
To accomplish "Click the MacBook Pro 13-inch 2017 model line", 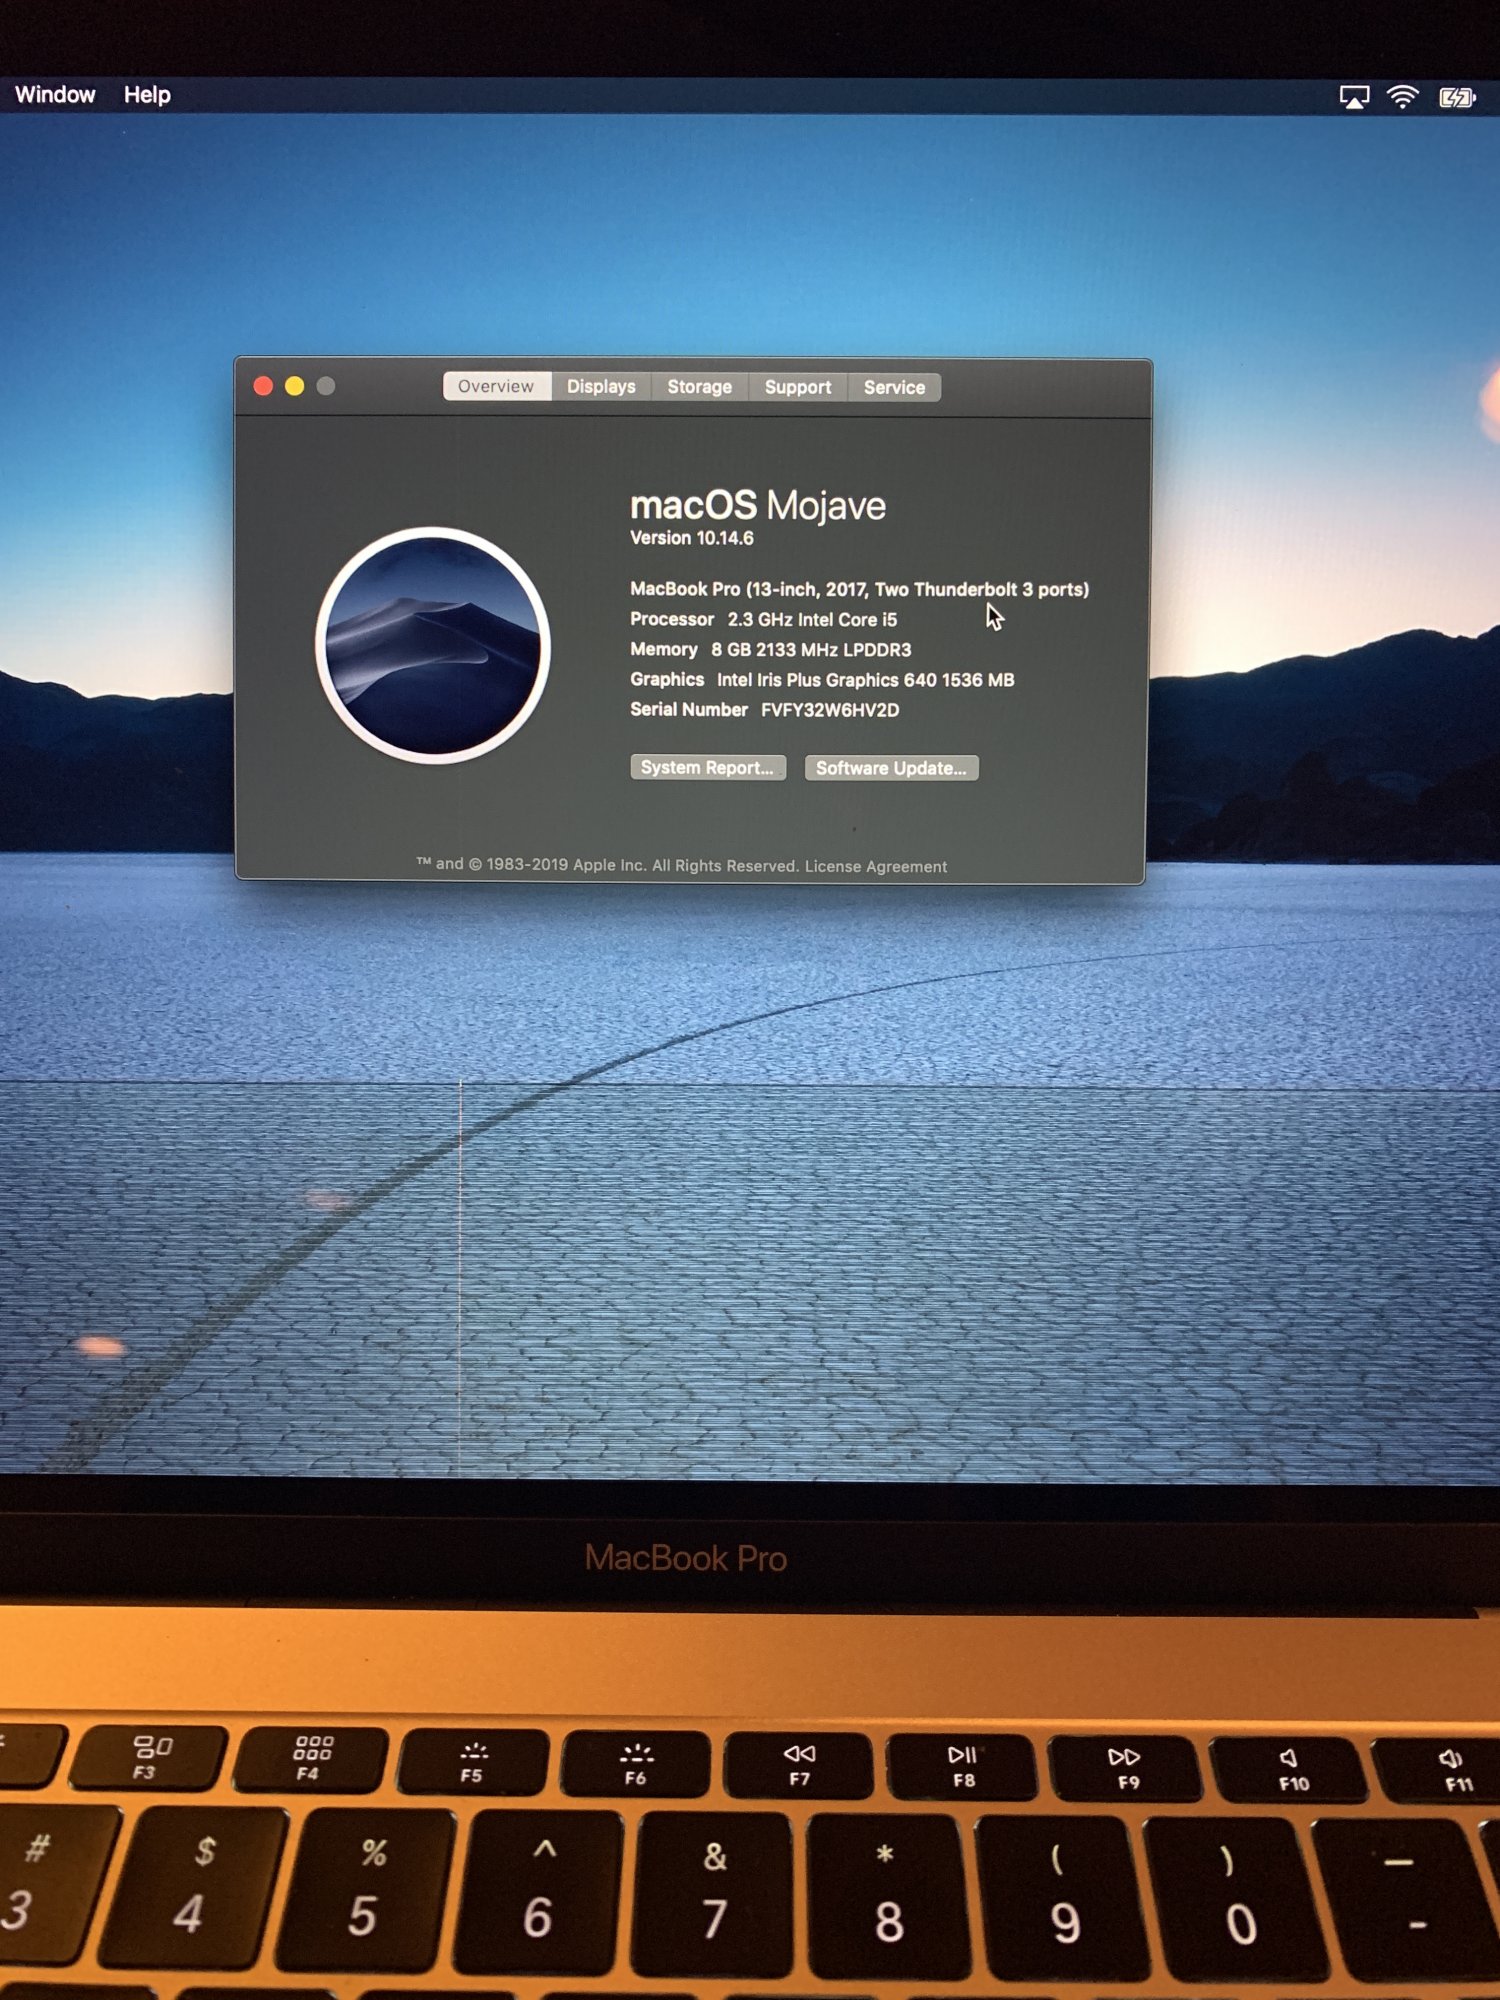I will [x=860, y=589].
